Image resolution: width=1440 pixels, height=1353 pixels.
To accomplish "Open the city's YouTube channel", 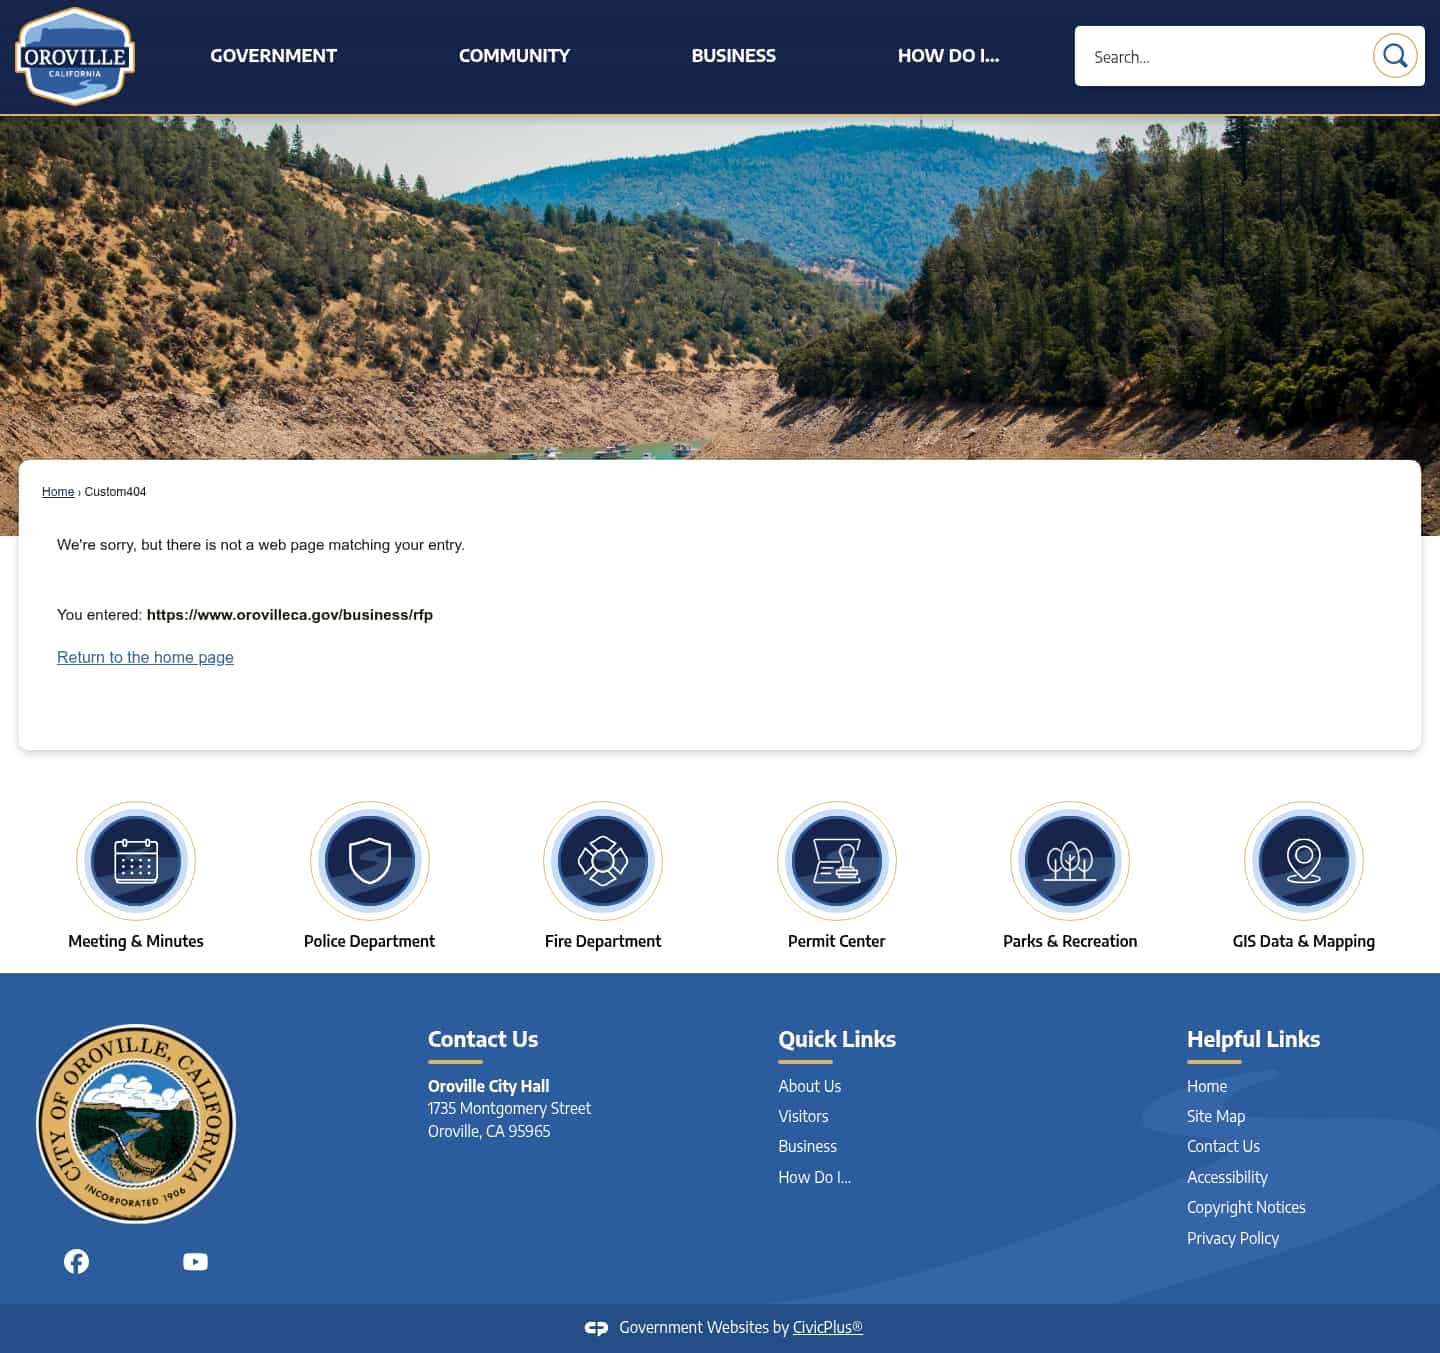I will tap(195, 1261).
